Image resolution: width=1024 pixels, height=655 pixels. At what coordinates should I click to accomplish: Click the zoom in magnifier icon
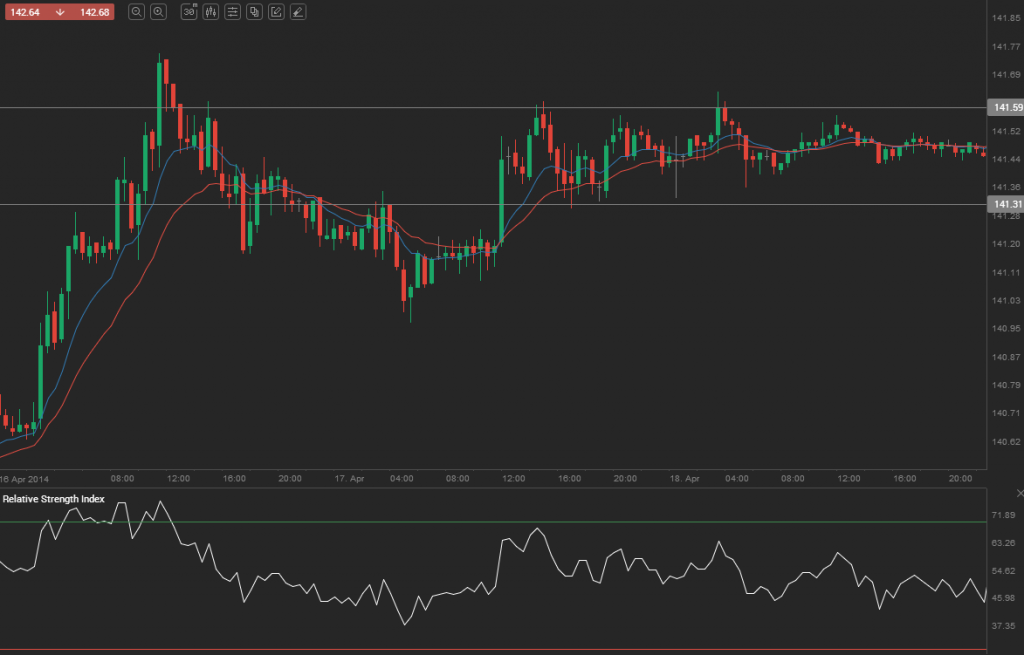tap(158, 12)
